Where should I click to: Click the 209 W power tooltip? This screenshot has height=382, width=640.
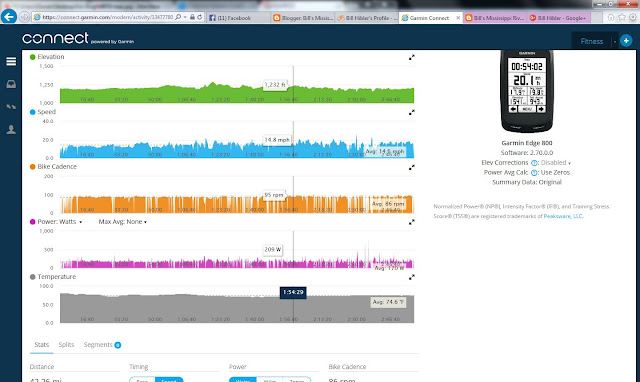[273, 249]
